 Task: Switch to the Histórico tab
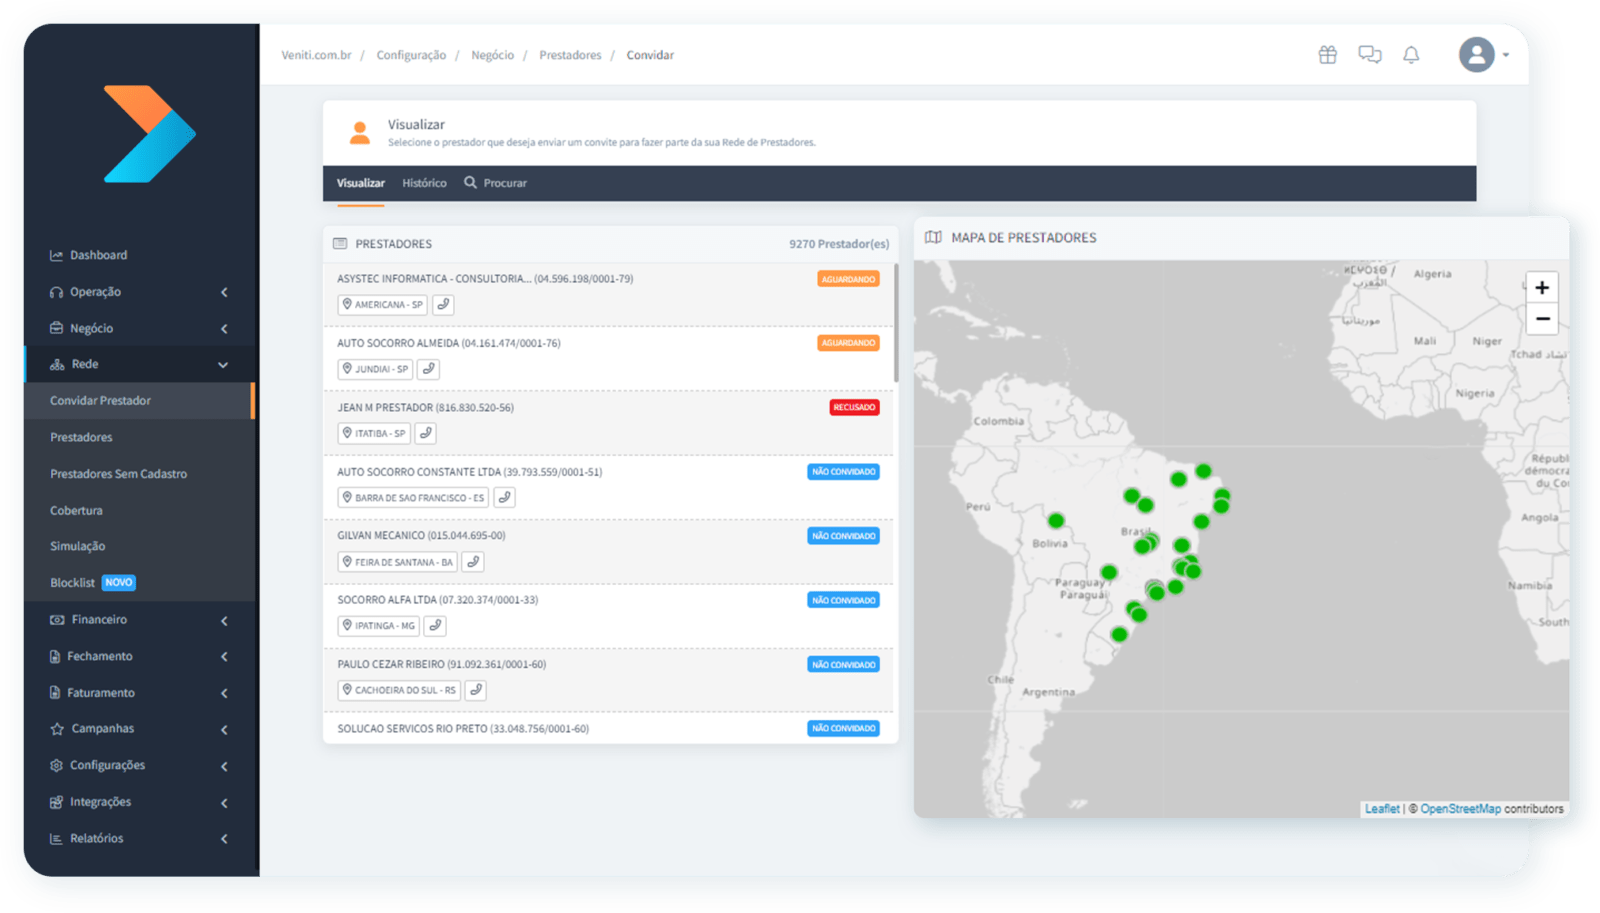pyautogui.click(x=424, y=183)
